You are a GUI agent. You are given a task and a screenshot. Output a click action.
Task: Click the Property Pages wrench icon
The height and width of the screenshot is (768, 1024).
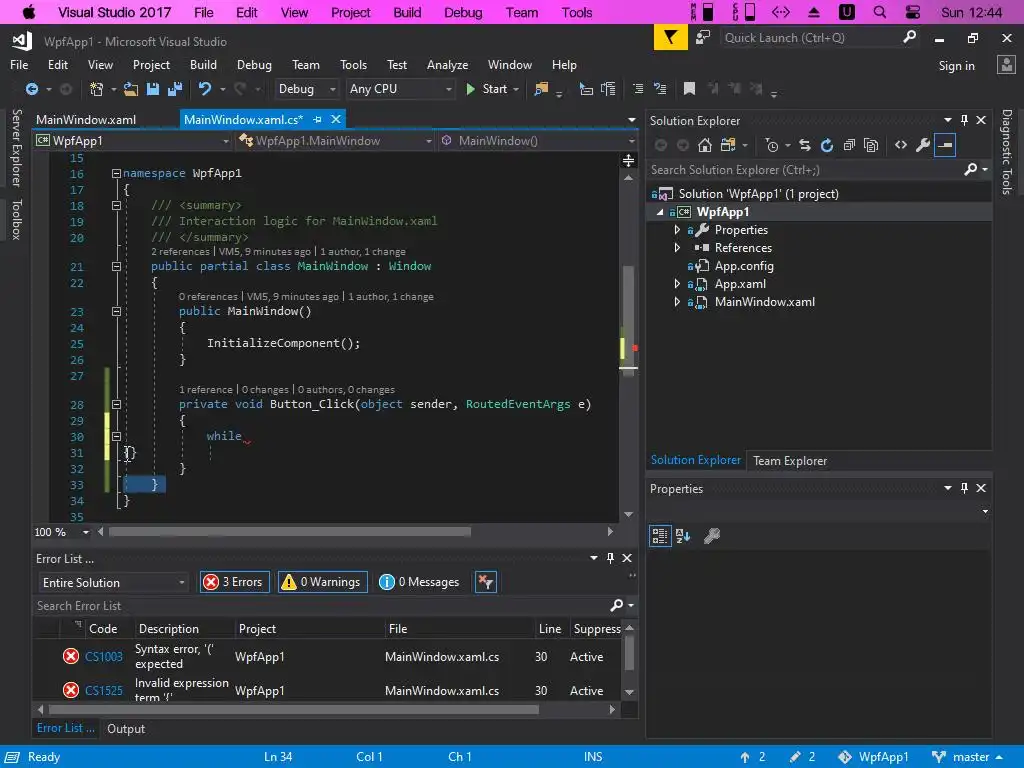tap(712, 536)
